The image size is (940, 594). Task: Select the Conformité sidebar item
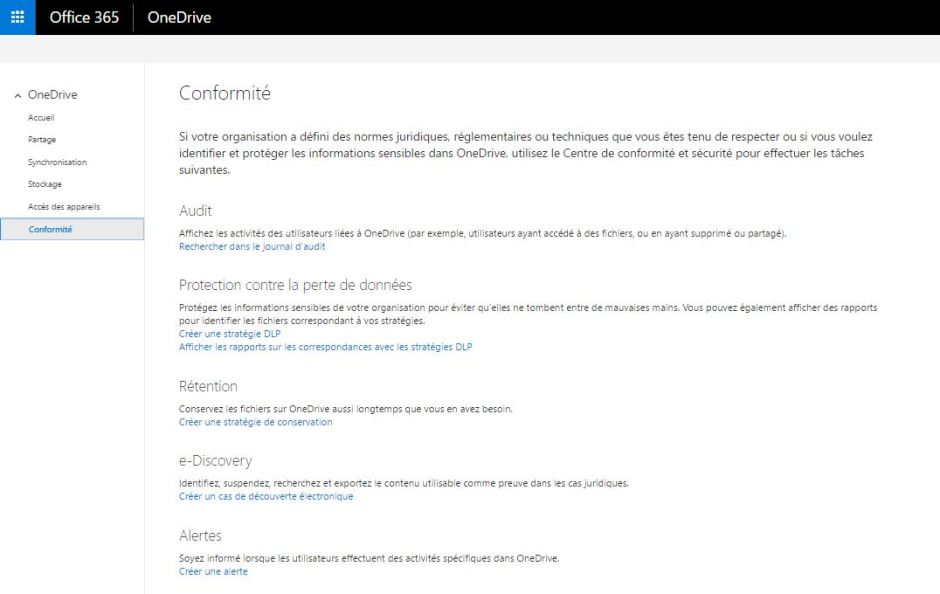[50, 229]
